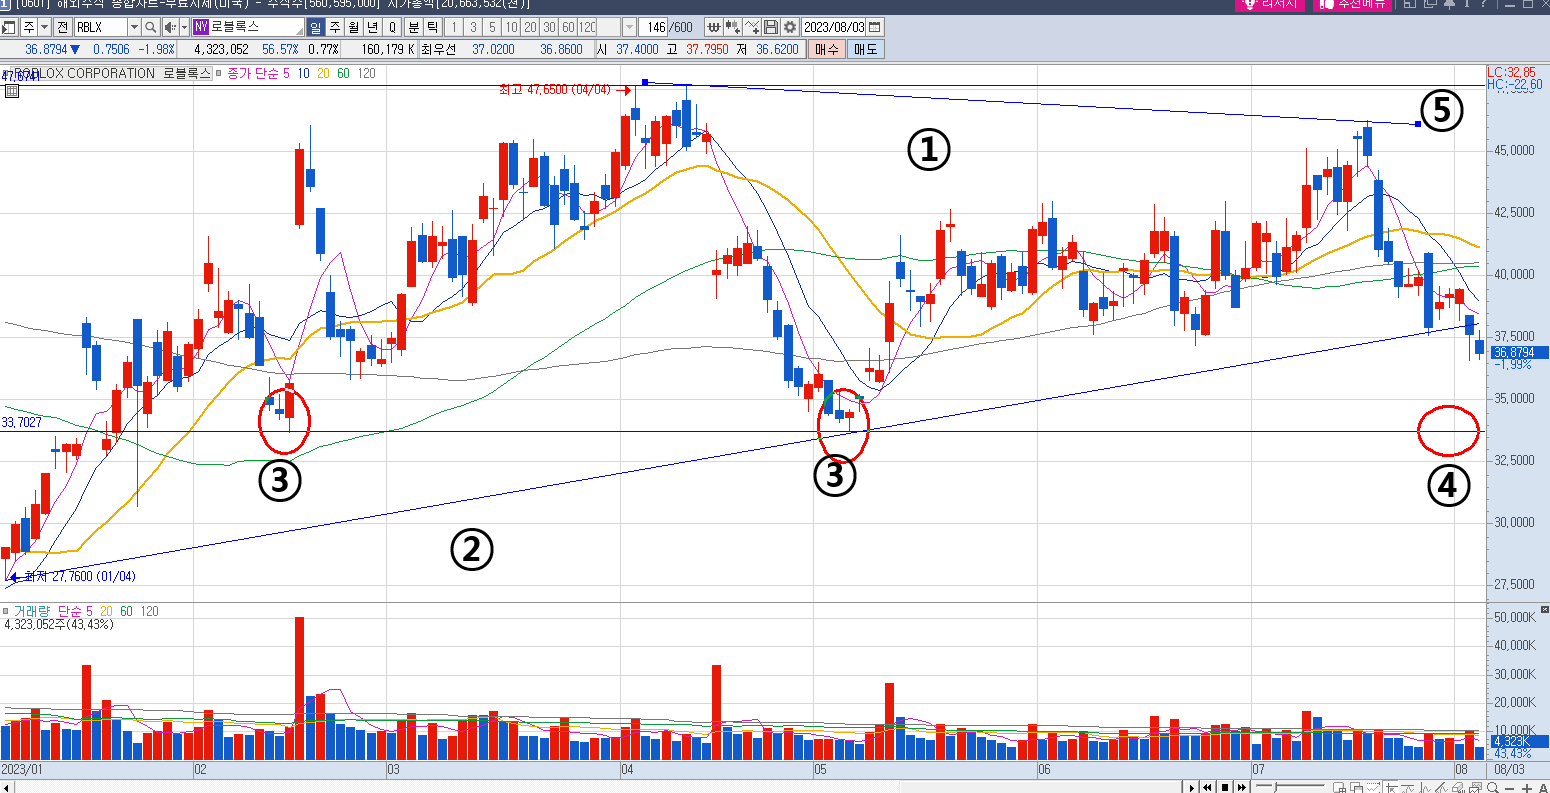The width and height of the screenshot is (1550, 793).
Task: Choose the 10 interval button in toolbar
Action: [x=511, y=27]
